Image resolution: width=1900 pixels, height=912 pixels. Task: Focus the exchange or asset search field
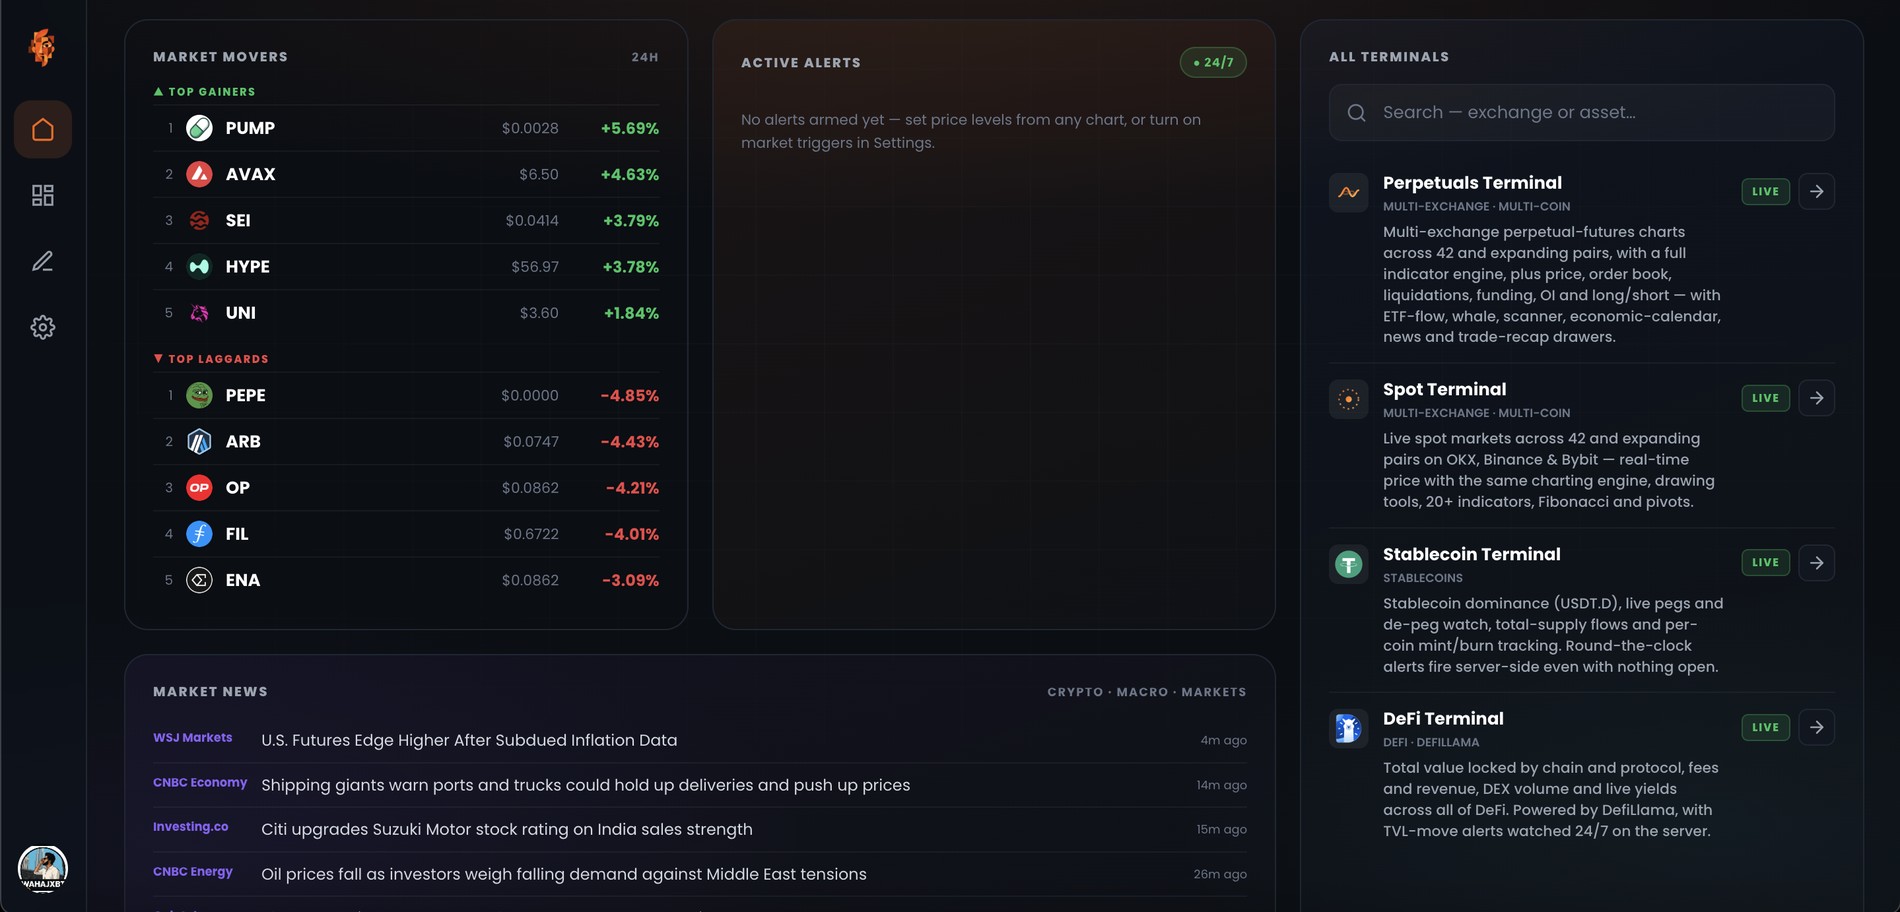[1582, 112]
